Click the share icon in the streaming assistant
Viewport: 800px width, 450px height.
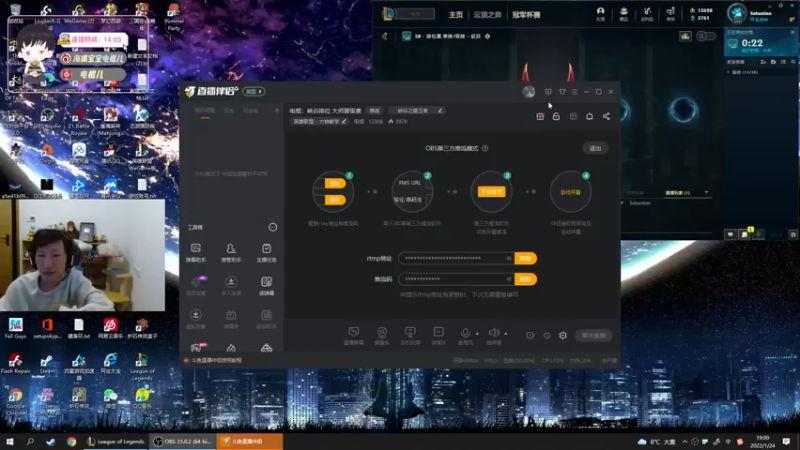coord(606,116)
